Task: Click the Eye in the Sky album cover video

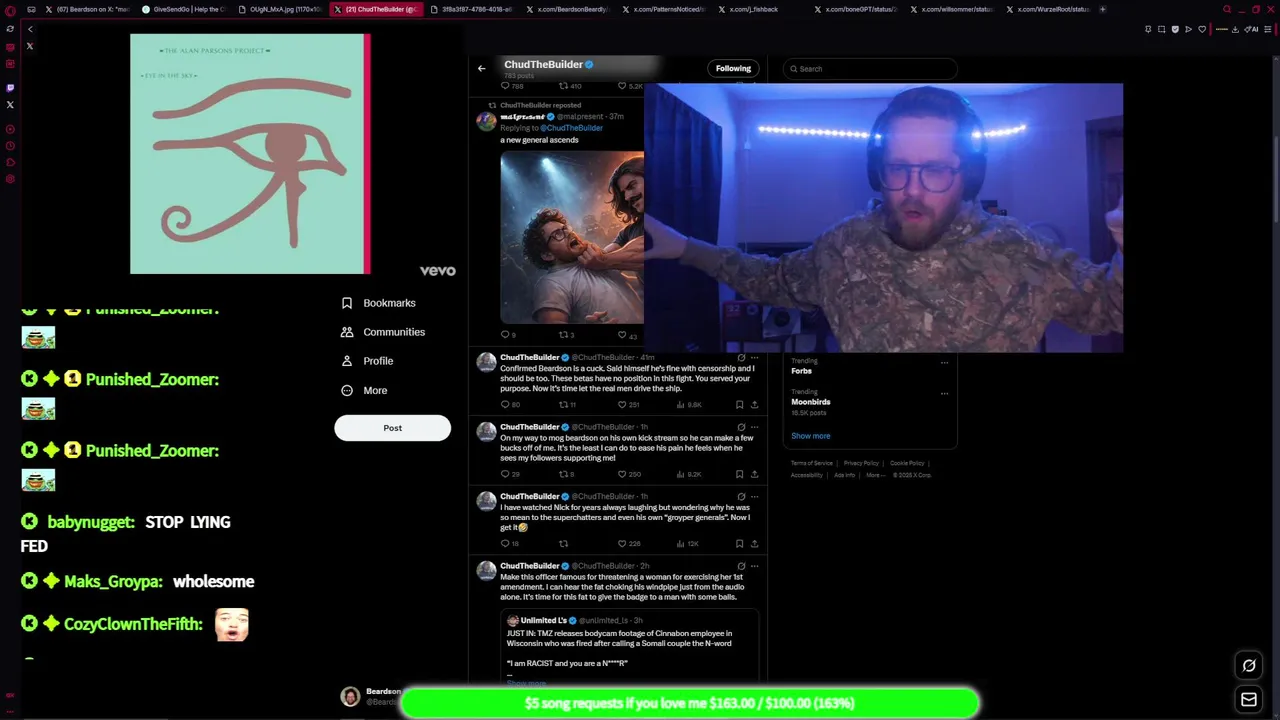Action: coord(250,154)
